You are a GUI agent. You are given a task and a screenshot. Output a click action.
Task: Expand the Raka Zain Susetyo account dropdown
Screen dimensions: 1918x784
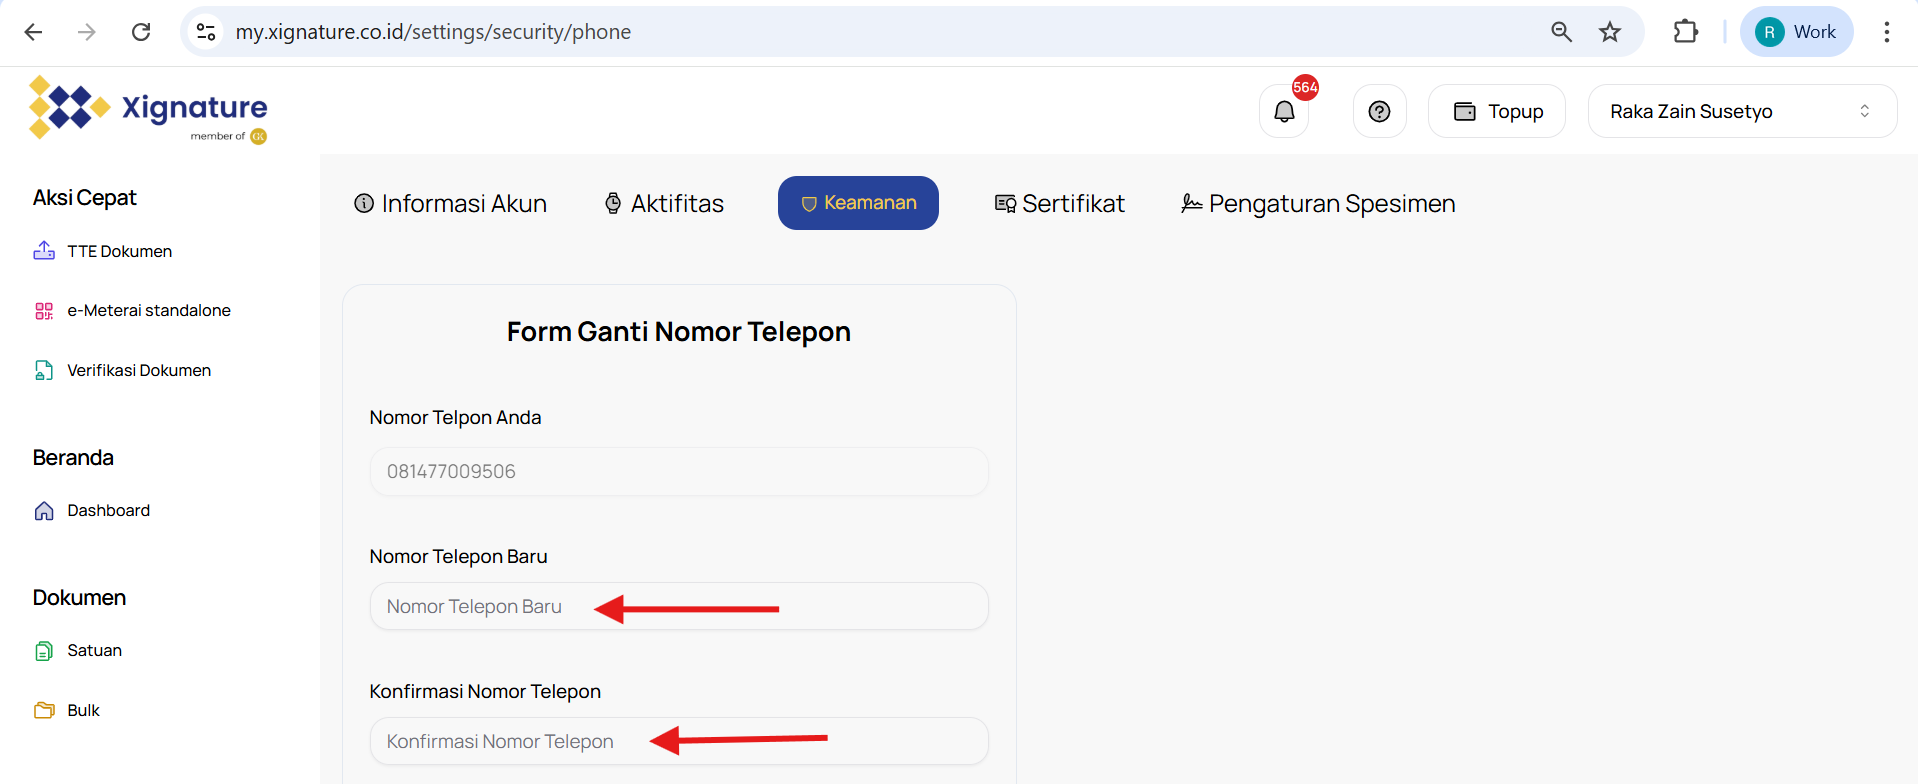coord(1741,112)
